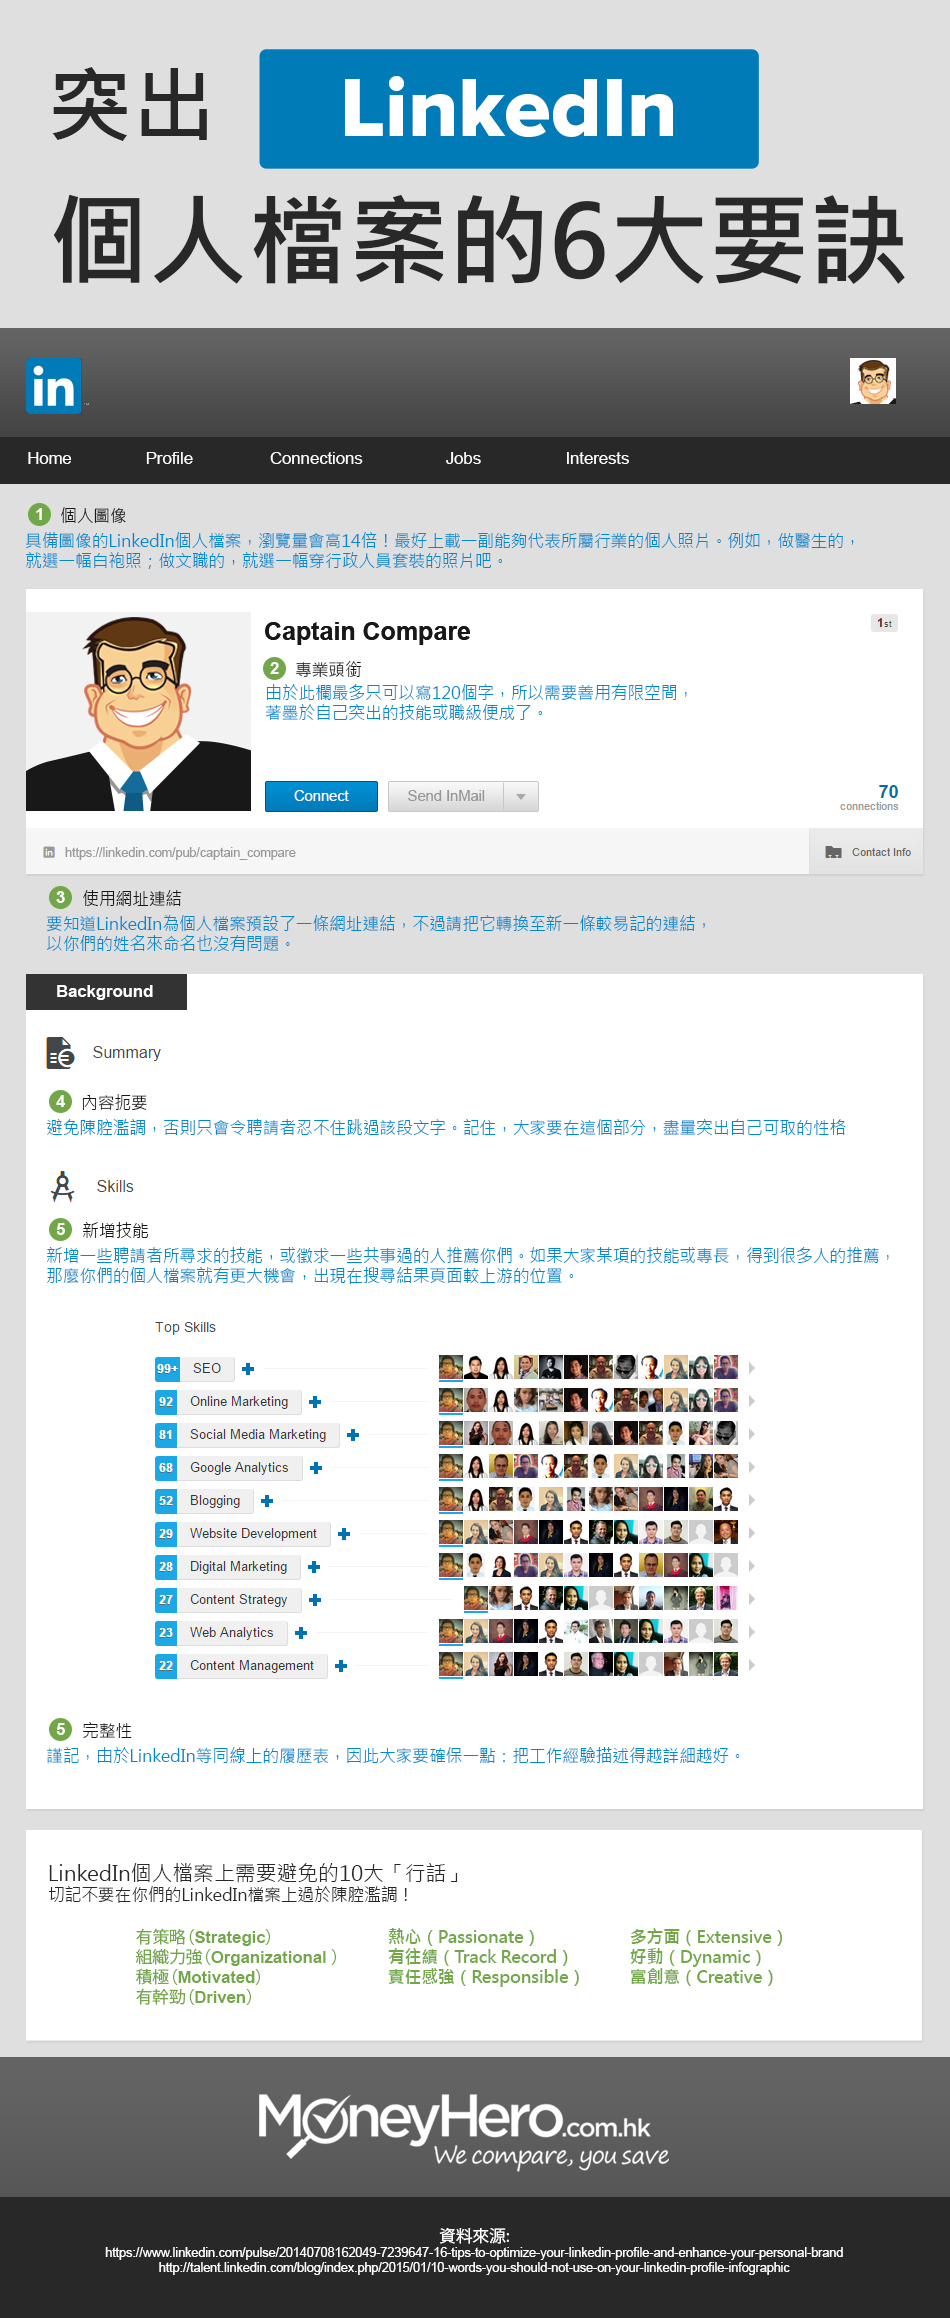Click the Contact Info label
The image size is (950, 2318).
tap(881, 852)
